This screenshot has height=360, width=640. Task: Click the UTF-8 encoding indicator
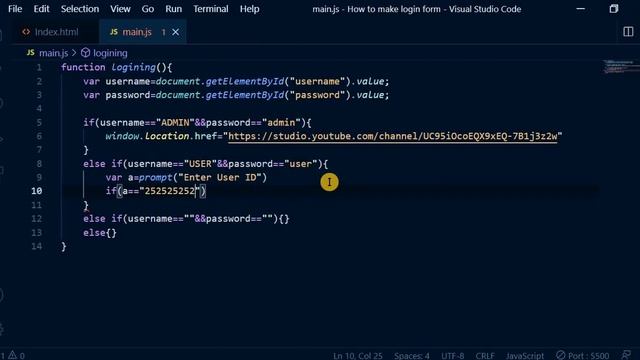pos(453,356)
